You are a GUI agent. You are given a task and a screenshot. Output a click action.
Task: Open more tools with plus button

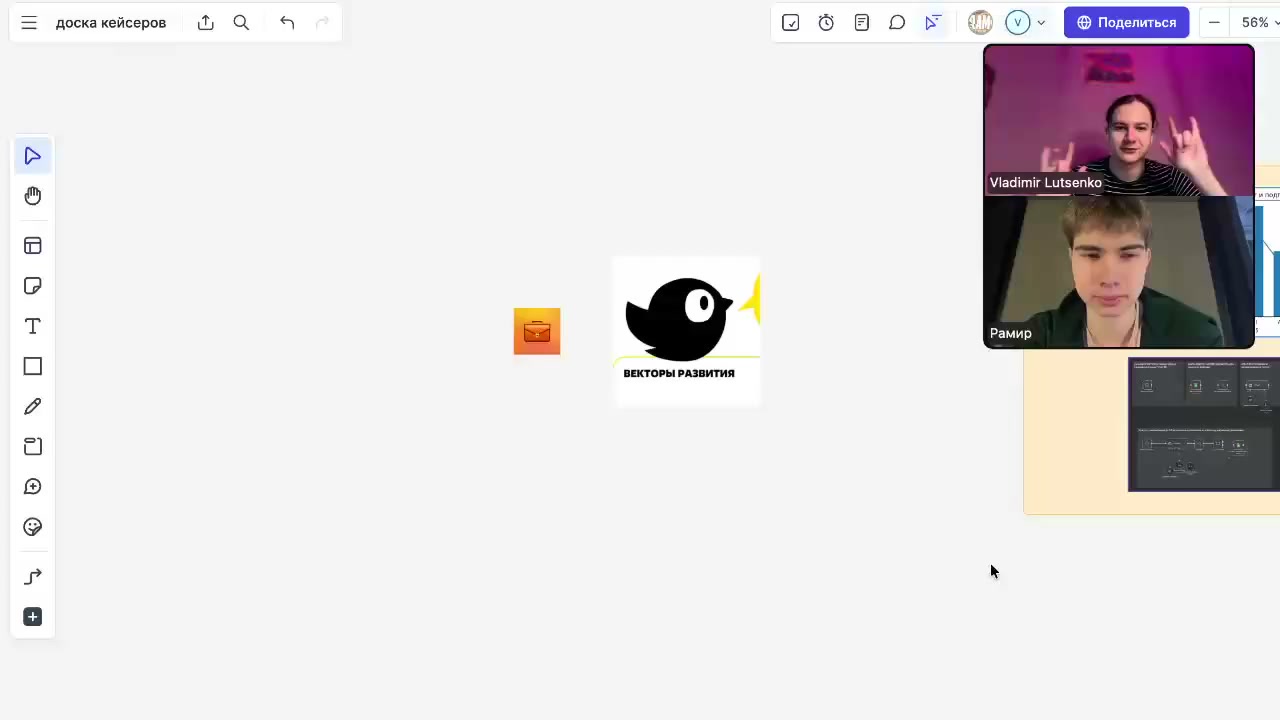click(33, 617)
